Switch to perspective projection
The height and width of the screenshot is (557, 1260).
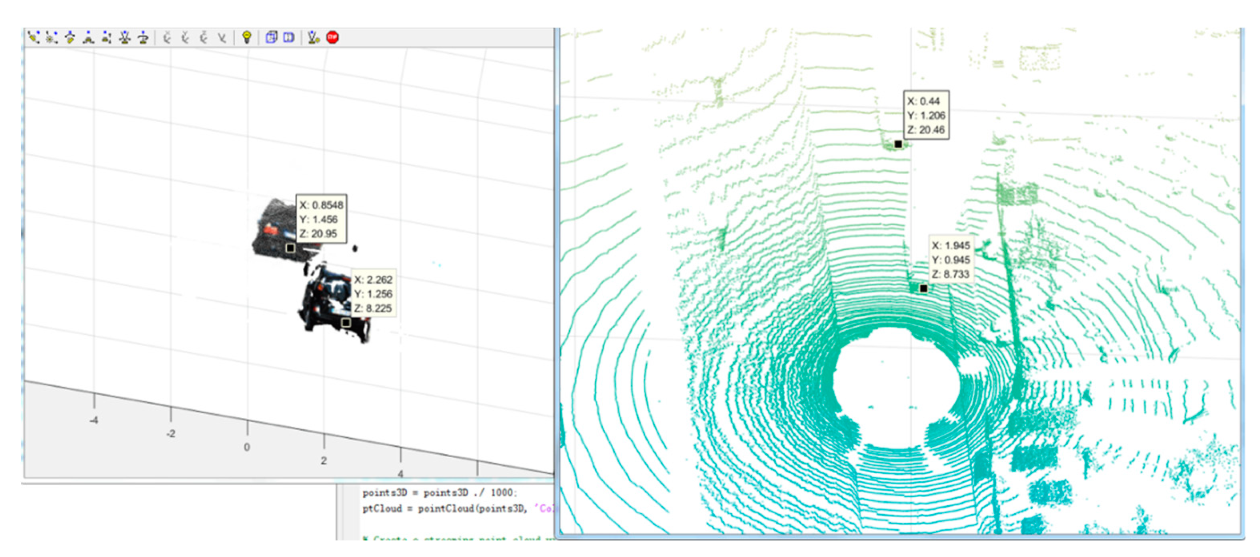point(288,38)
